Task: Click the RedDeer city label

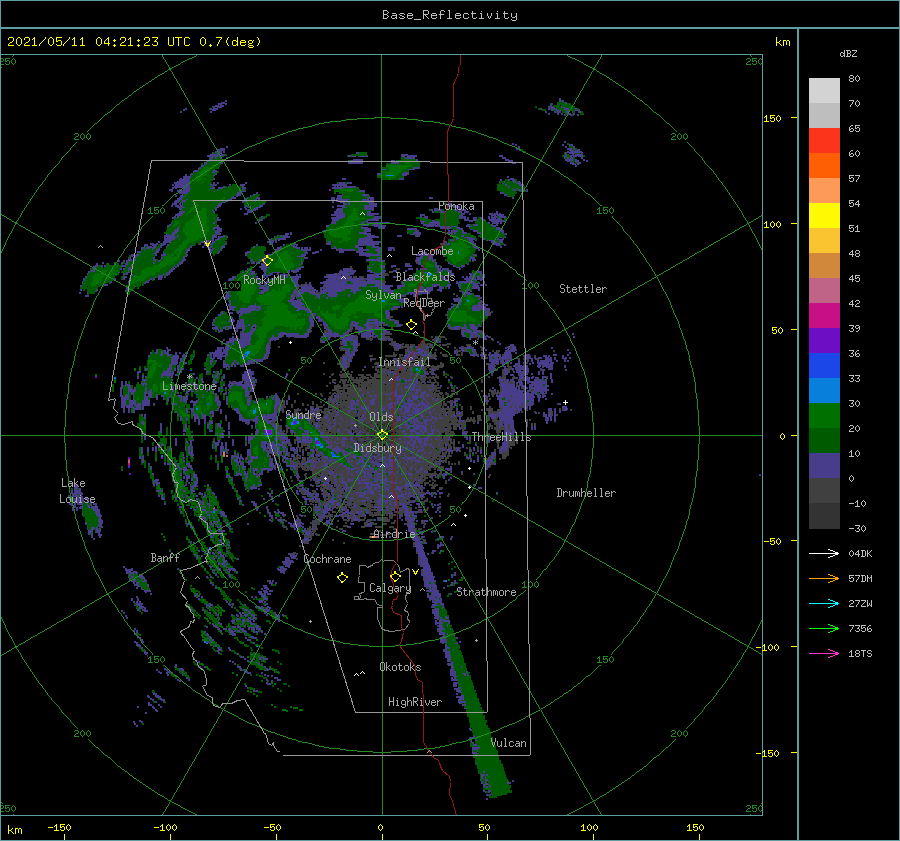Action: [424, 303]
